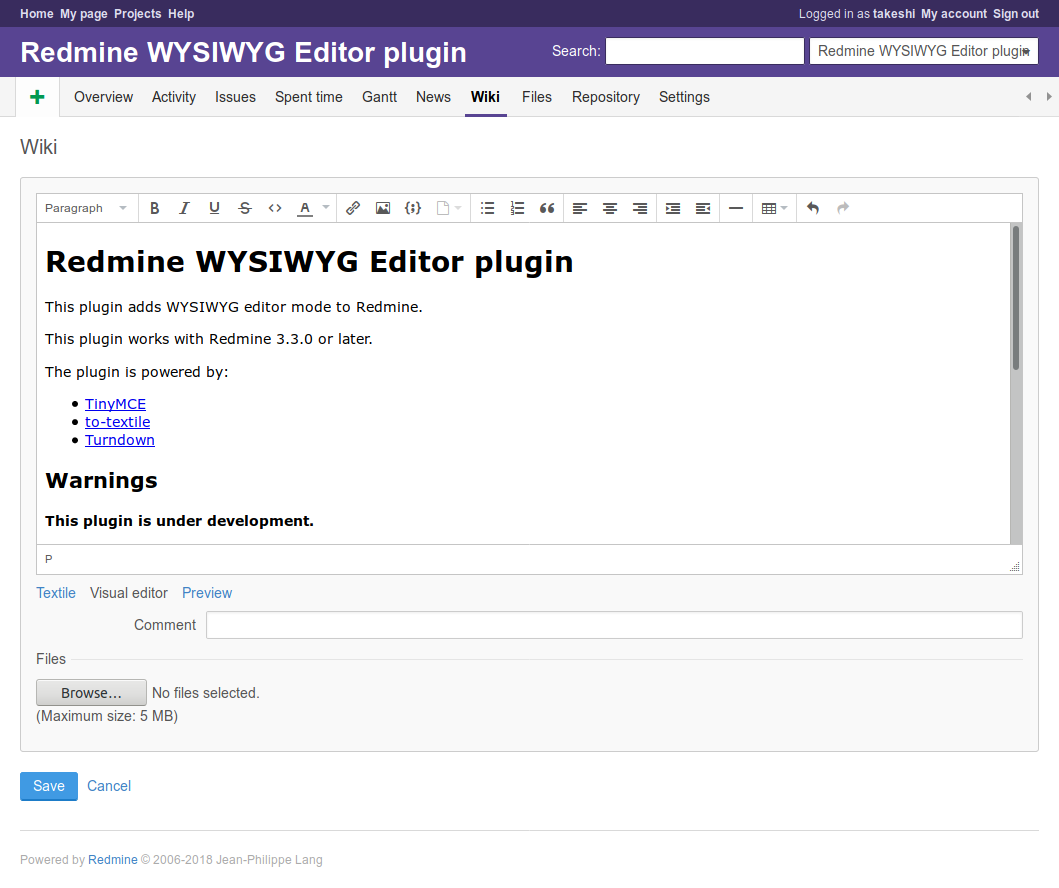The height and width of the screenshot is (888, 1059).
Task: Toggle italic formatting
Action: (184, 208)
